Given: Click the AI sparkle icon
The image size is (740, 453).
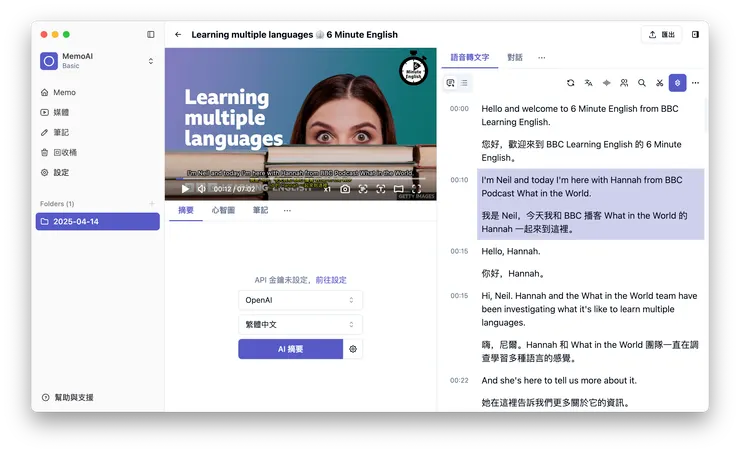Looking at the screenshot, I should tap(606, 83).
